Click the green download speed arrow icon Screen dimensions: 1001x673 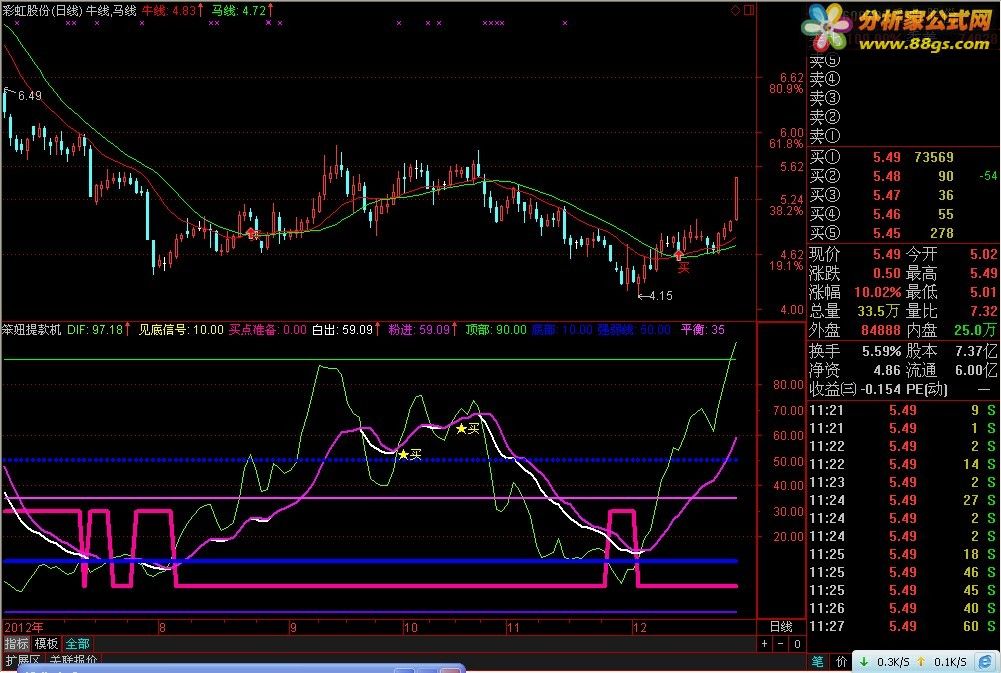click(x=864, y=662)
